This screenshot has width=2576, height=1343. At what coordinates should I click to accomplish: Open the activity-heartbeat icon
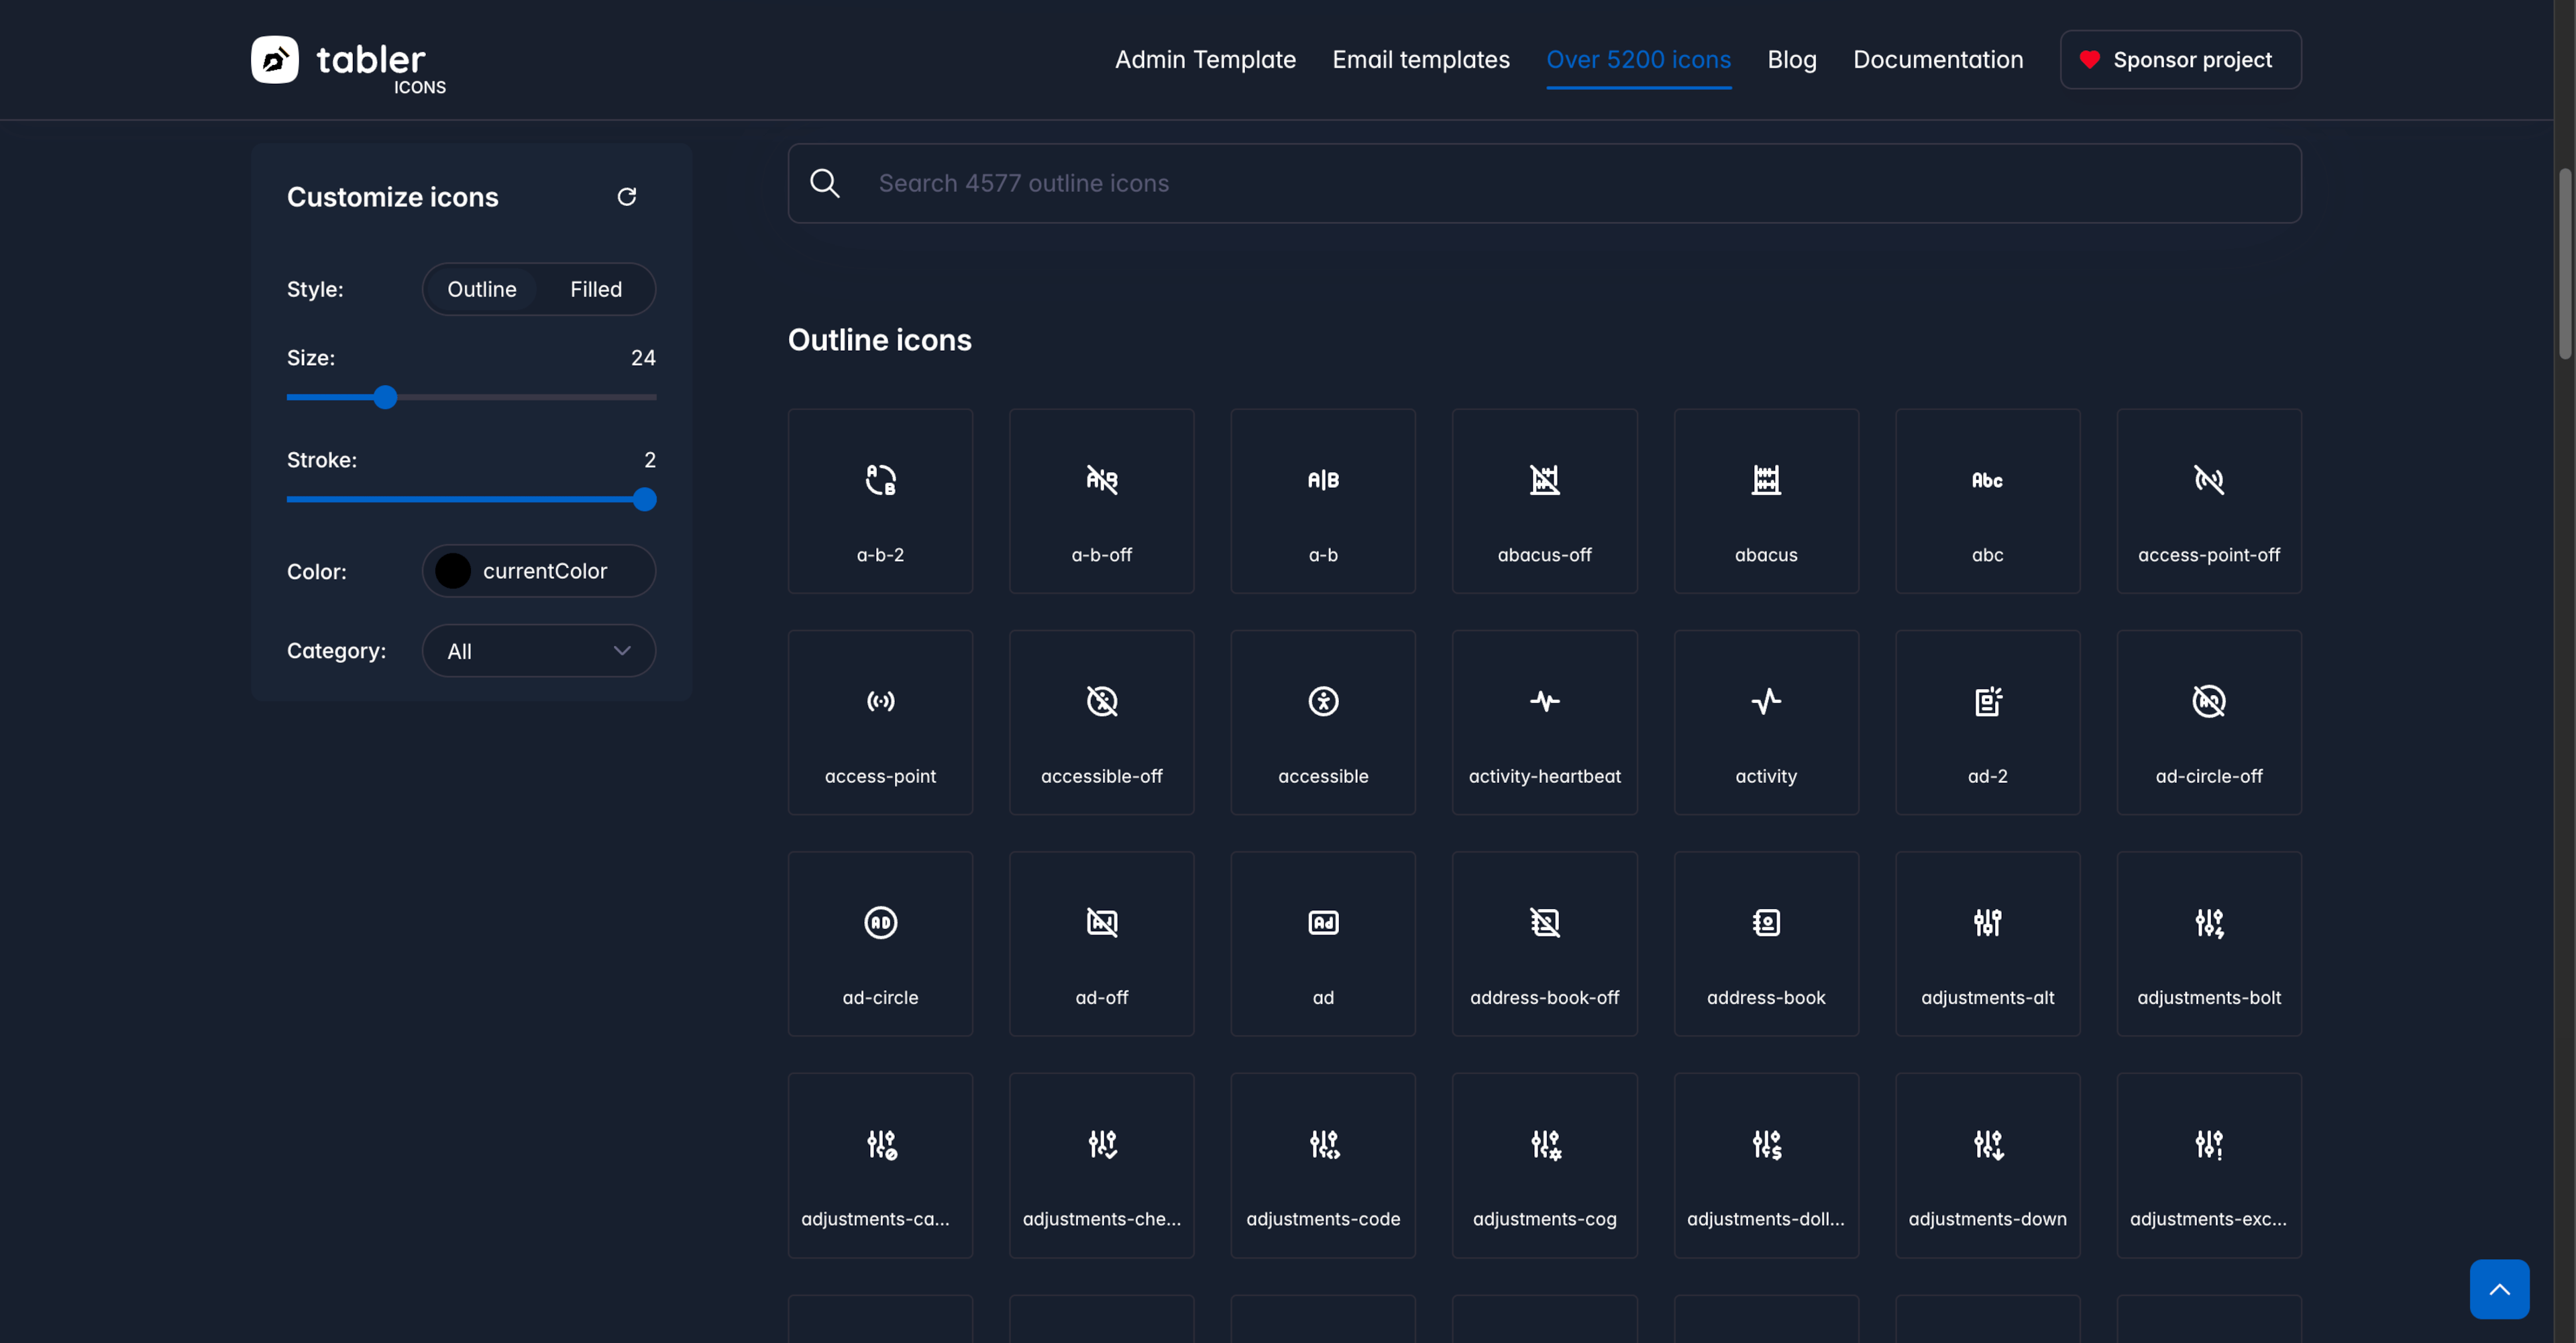(x=1544, y=722)
